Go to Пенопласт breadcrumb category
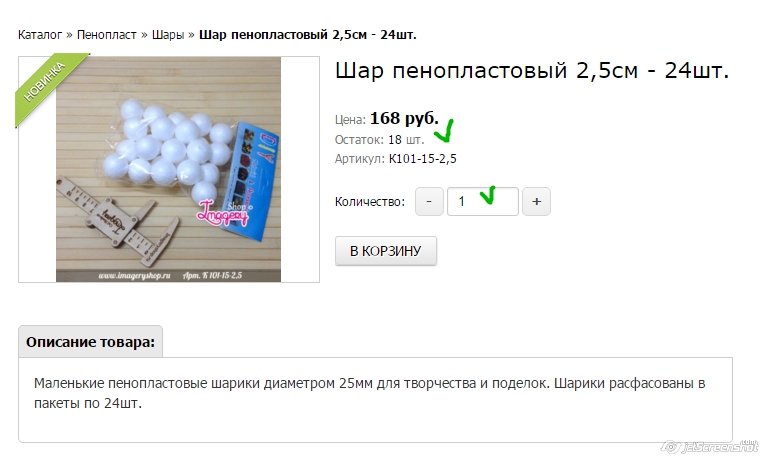The image size is (765, 459). pyautogui.click(x=106, y=35)
